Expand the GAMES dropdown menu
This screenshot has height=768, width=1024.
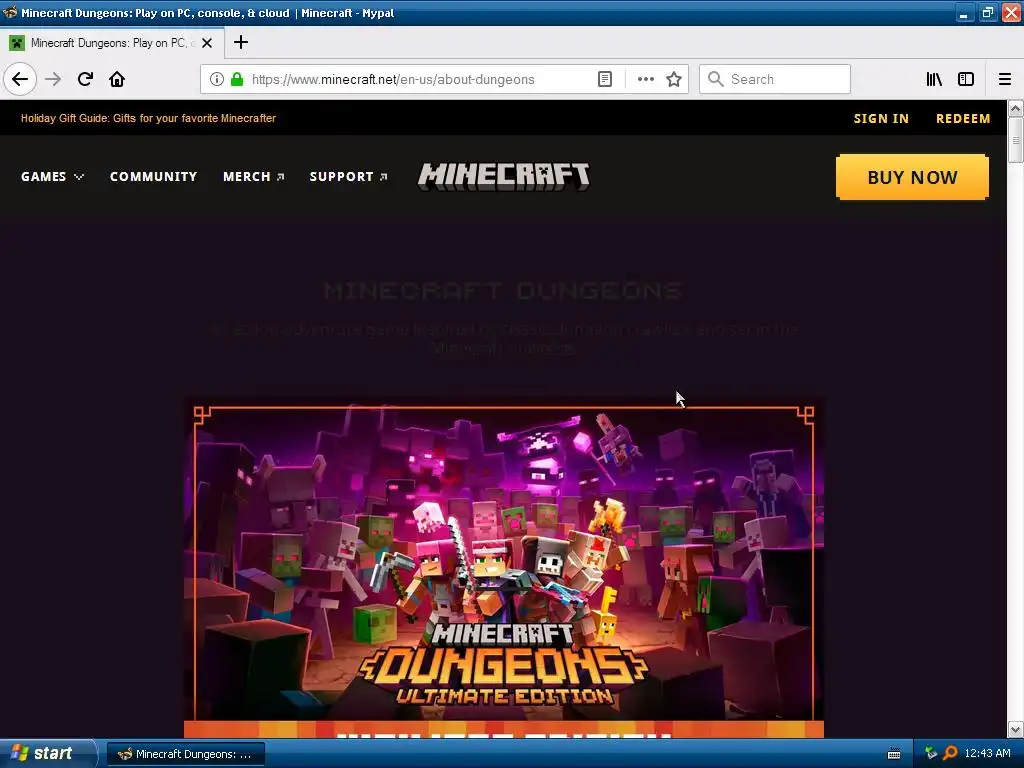(x=52, y=176)
